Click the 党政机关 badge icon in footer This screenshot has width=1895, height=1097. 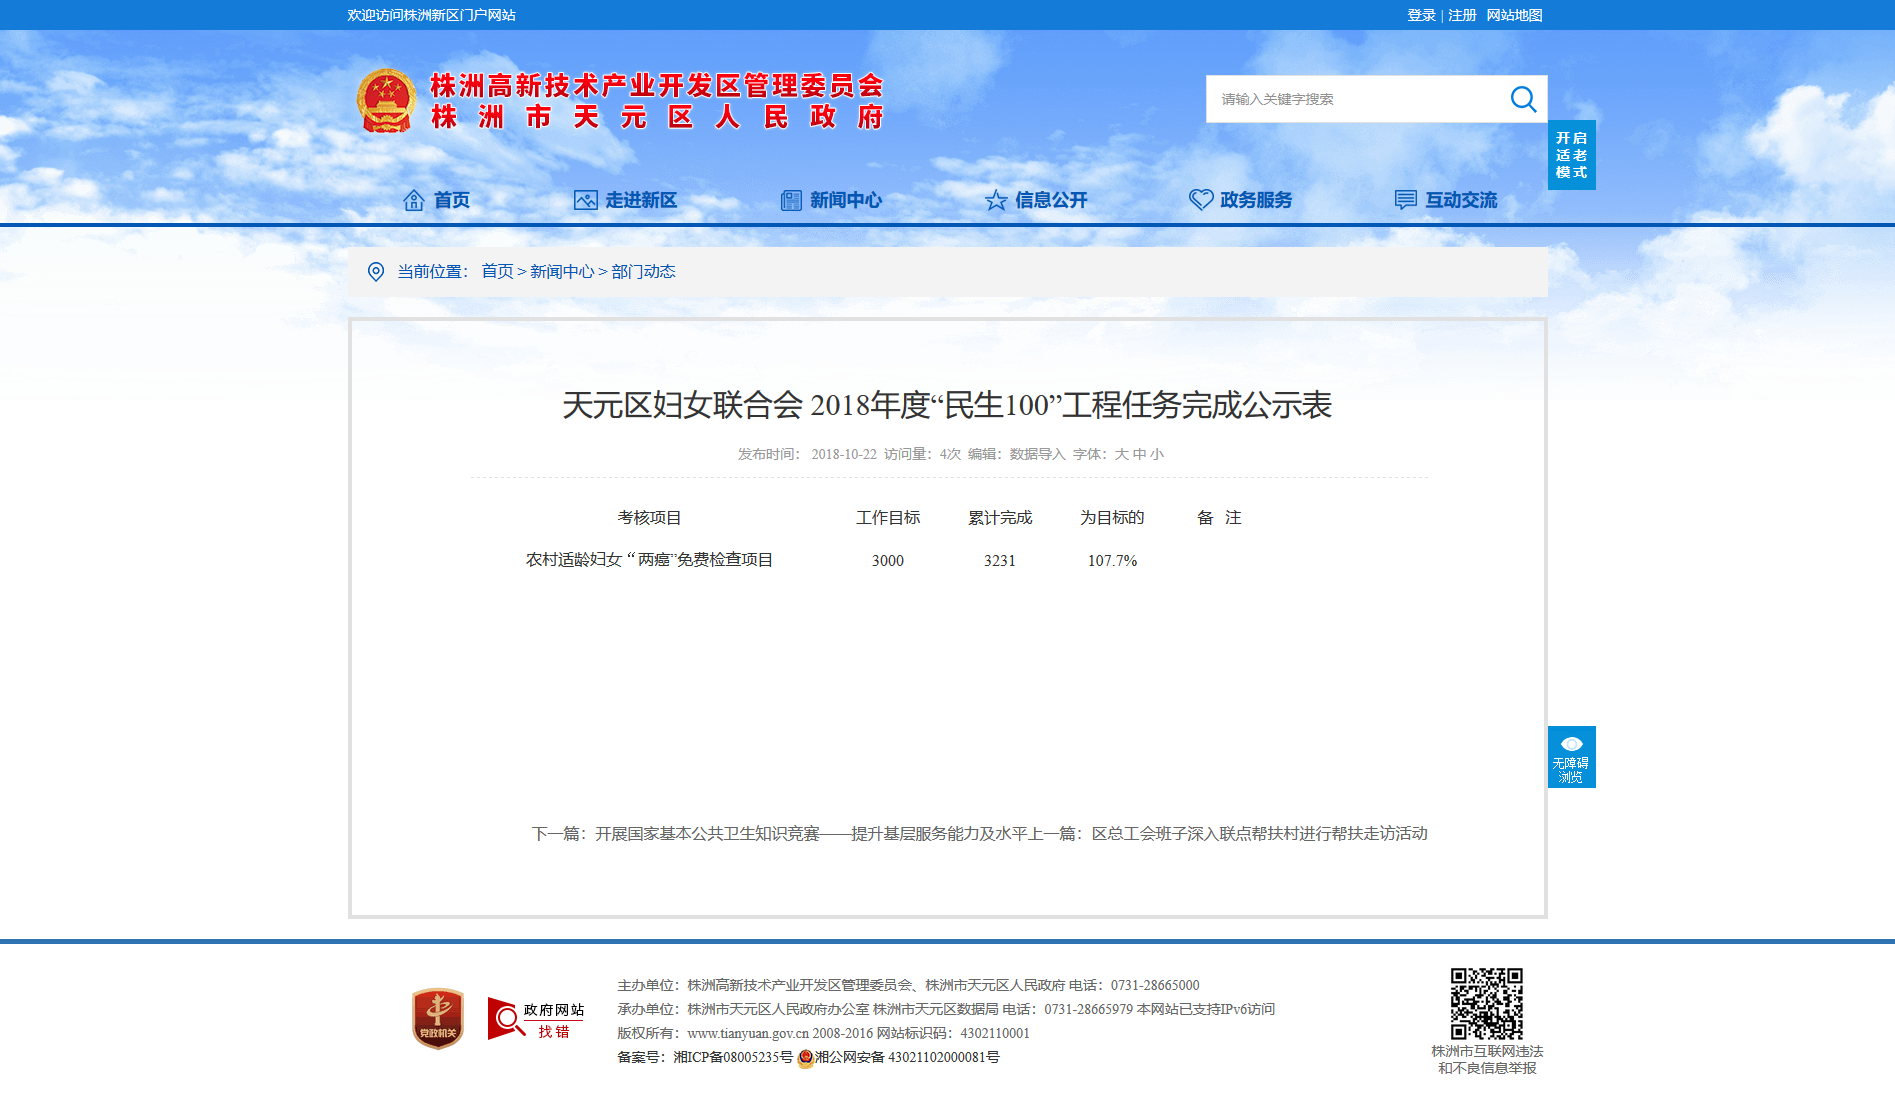[438, 1019]
